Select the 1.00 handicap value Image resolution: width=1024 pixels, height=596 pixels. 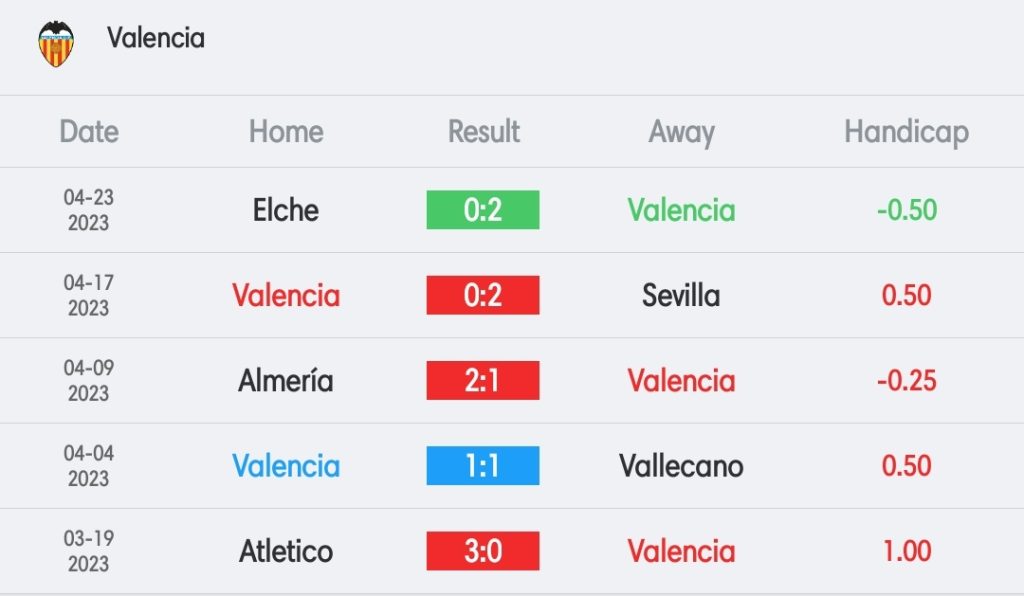906,551
